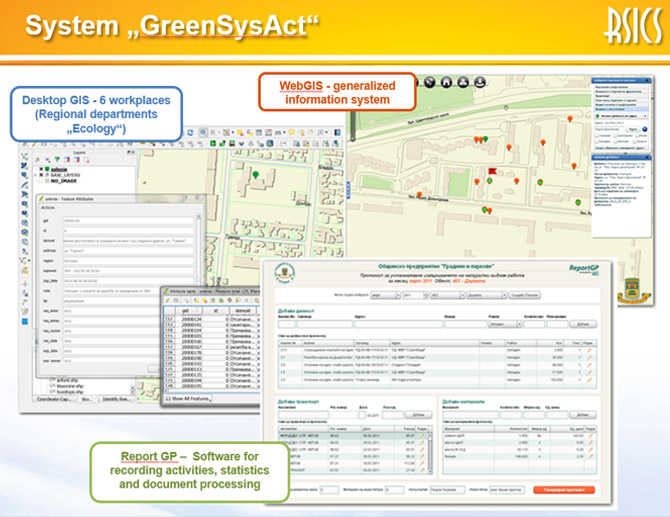670x517 pixels.
Task: Click the municipal crest logo in ReportGP header
Action: click(285, 273)
